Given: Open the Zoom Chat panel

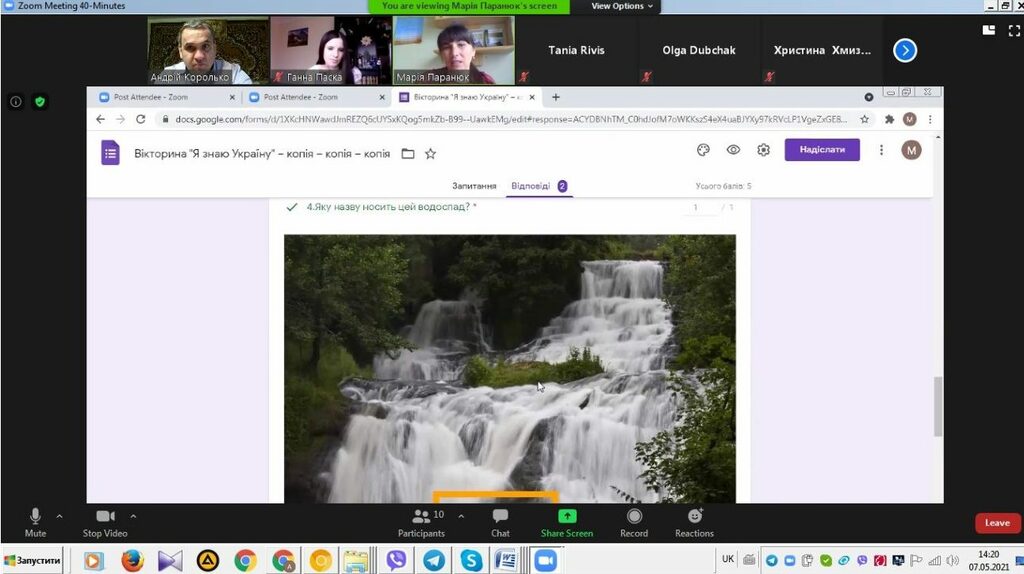Looking at the screenshot, I should point(500,521).
